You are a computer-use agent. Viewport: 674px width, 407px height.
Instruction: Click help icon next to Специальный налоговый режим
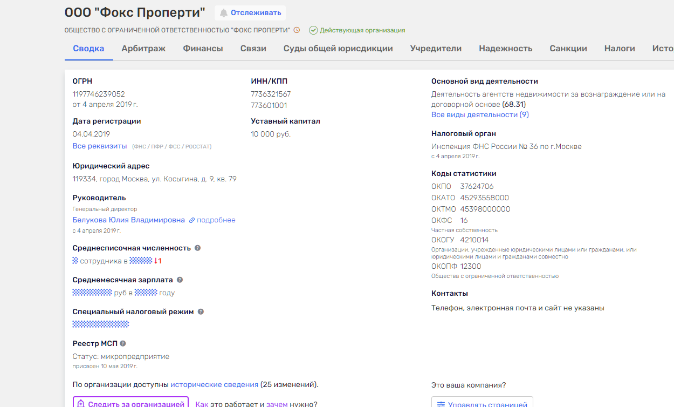[201, 312]
